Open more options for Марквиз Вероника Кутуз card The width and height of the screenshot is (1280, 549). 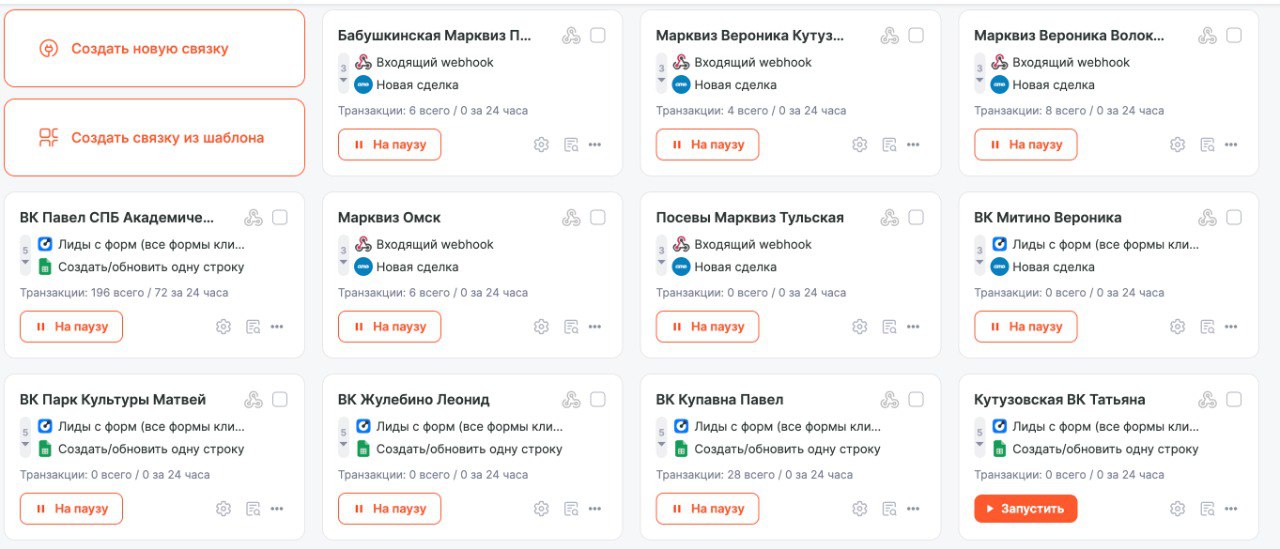[913, 145]
